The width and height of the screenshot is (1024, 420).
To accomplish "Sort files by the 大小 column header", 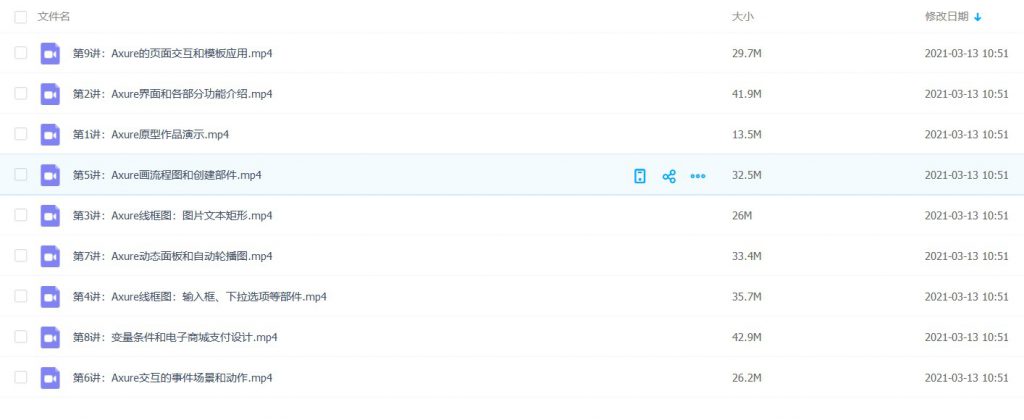I will (x=743, y=17).
